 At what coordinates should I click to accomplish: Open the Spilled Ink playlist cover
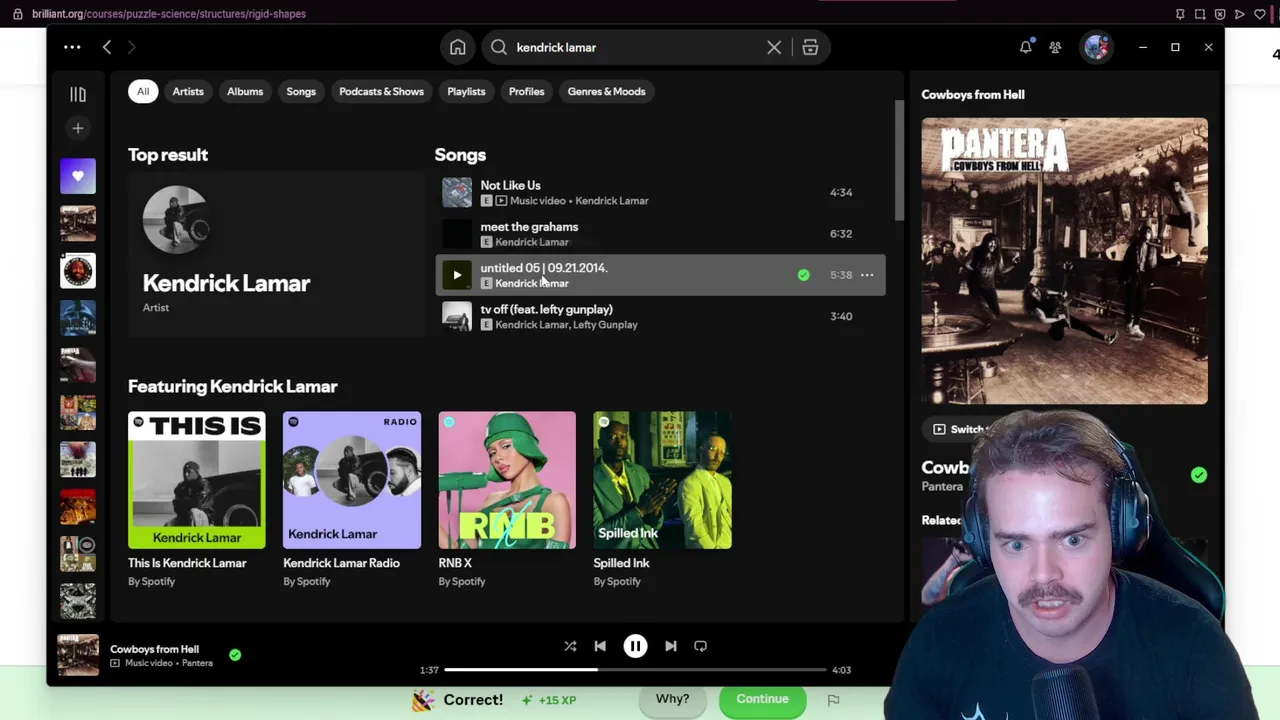(x=662, y=480)
